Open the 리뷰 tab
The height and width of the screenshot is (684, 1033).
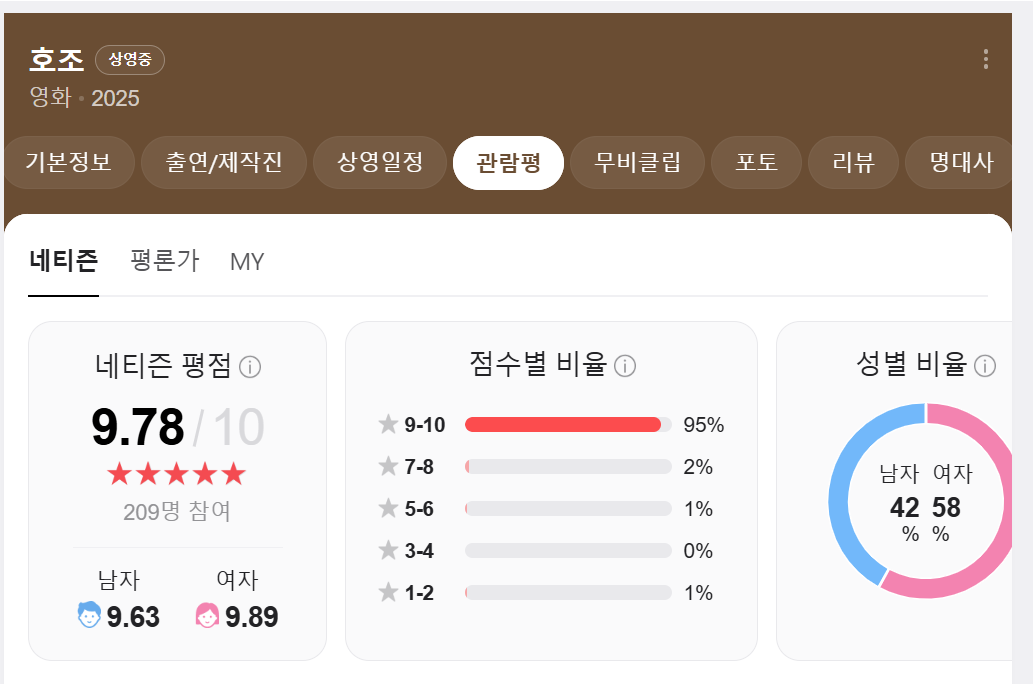pos(852,161)
